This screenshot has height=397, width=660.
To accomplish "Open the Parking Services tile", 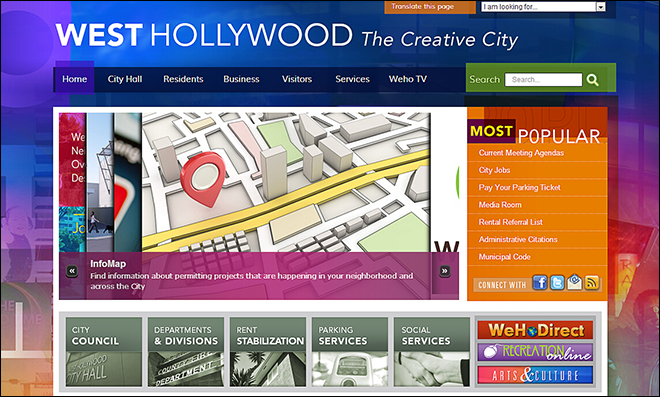I will click(x=350, y=352).
